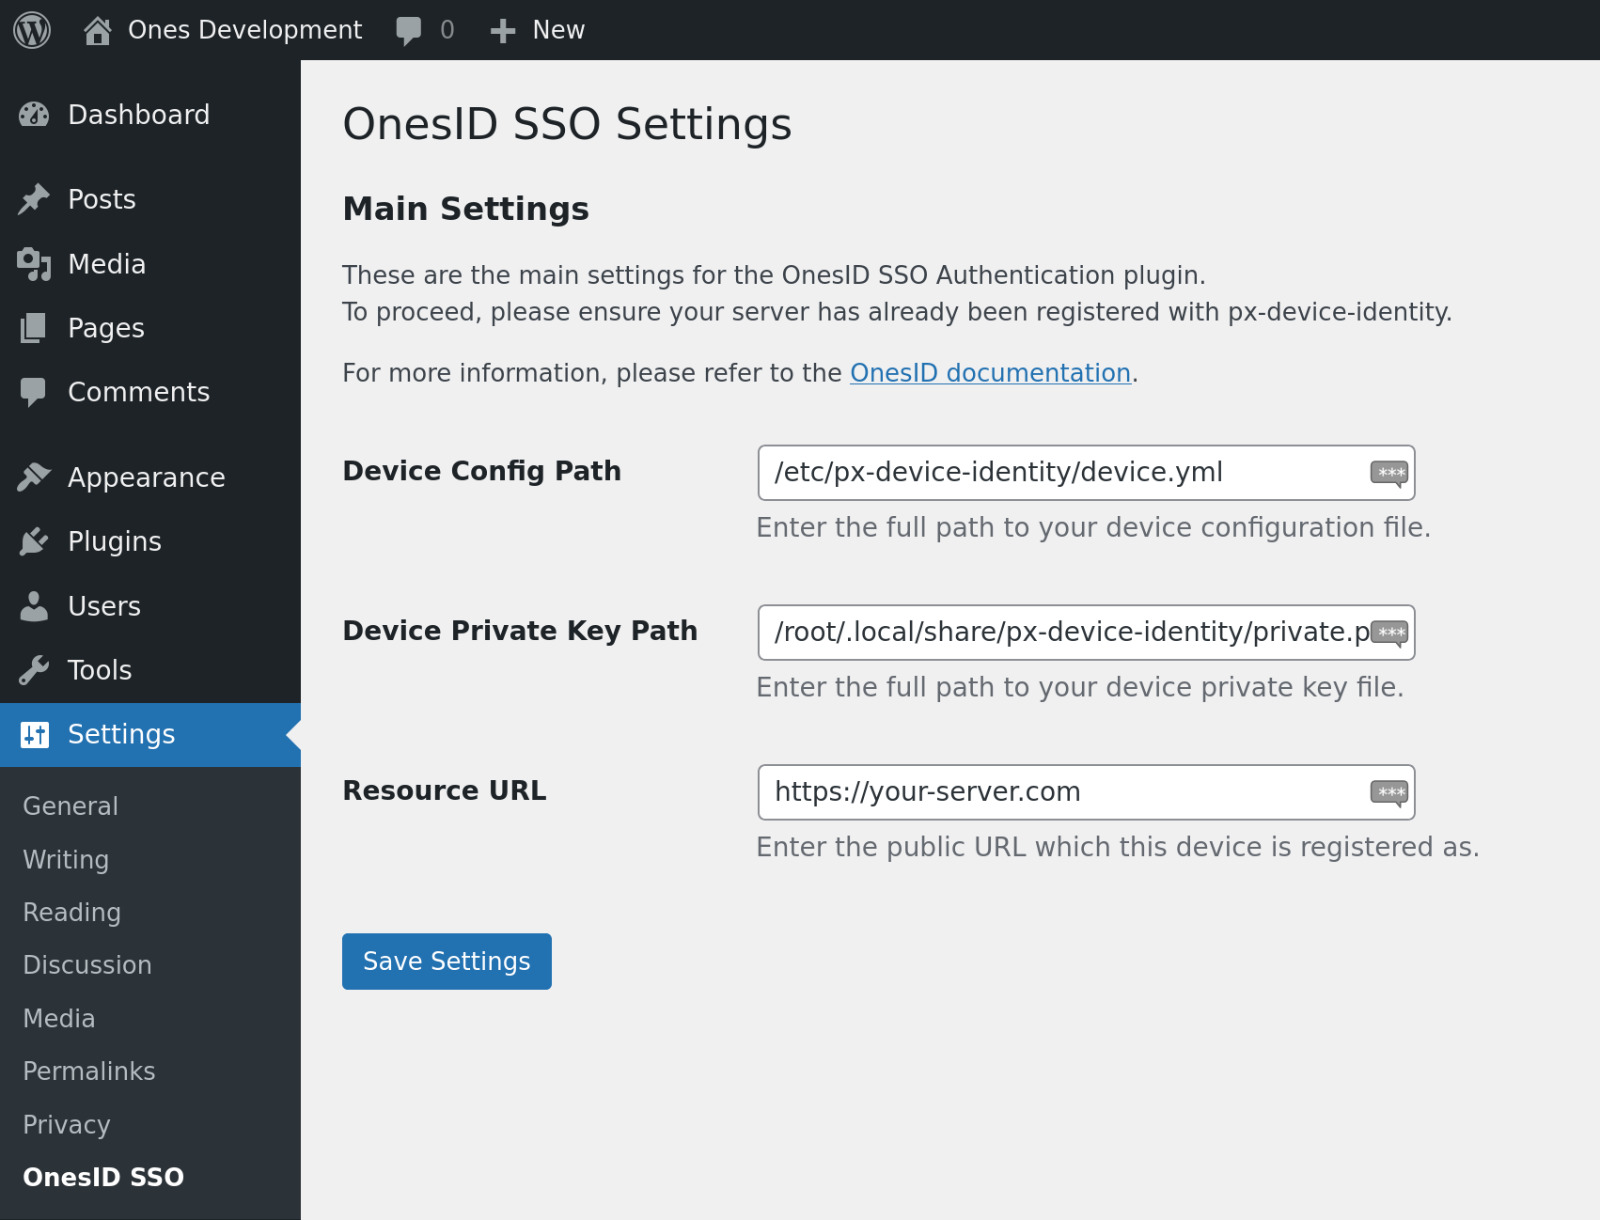Screen dimensions: 1600x1220
Task: Click New in the admin bar
Action: point(558,30)
